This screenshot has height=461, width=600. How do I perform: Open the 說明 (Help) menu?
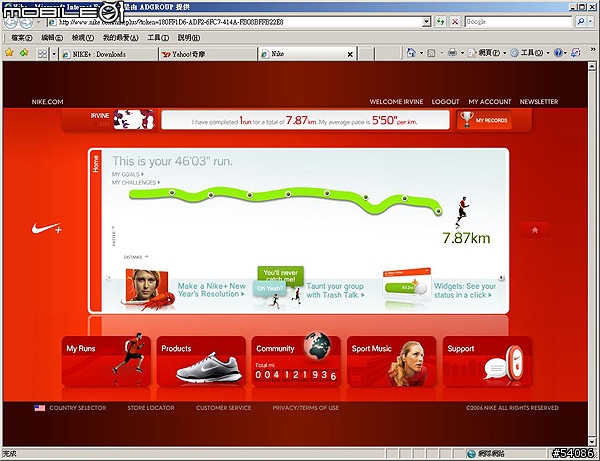pos(189,37)
